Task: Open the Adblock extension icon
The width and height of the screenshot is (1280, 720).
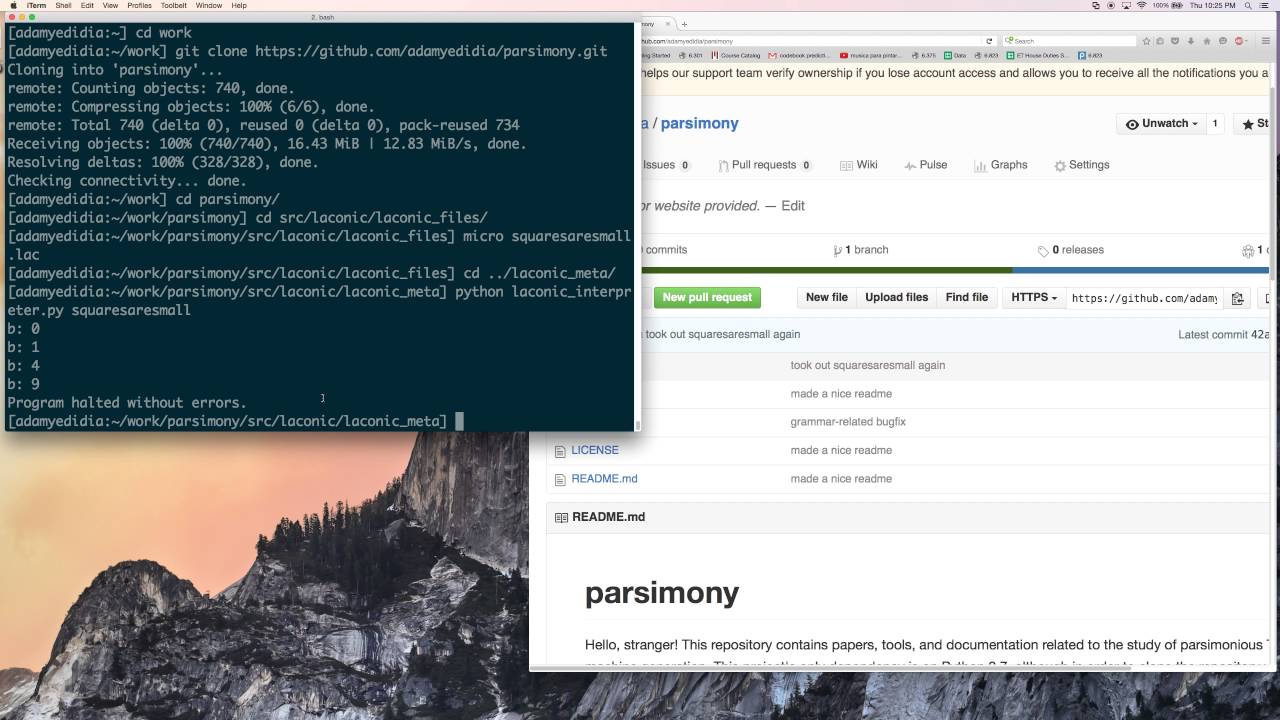Action: point(1239,41)
